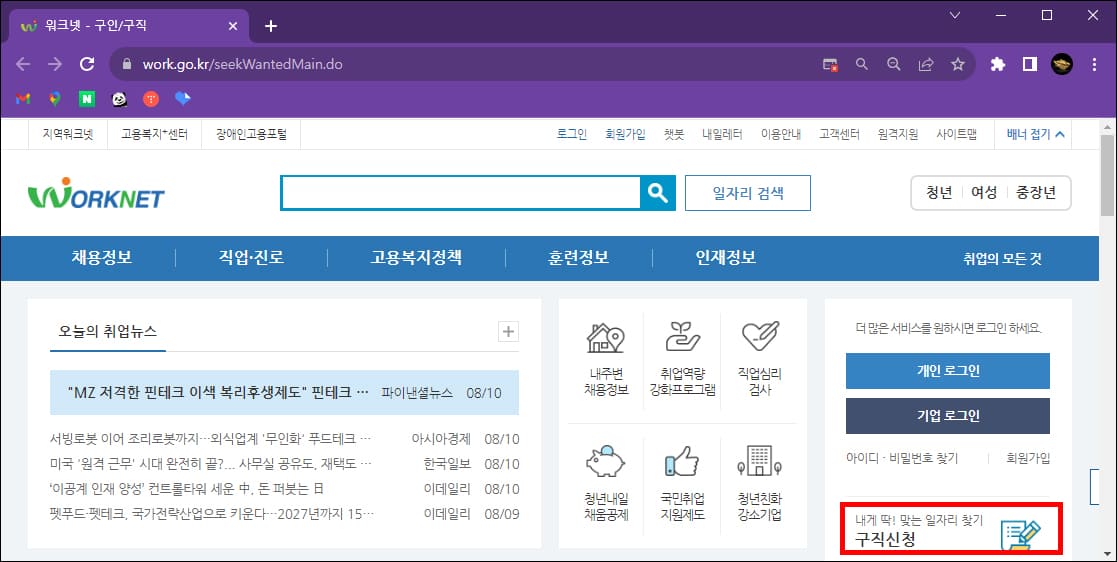Open the 고용복지정책 menu
Screen dimensions: 1117x562
(416, 258)
